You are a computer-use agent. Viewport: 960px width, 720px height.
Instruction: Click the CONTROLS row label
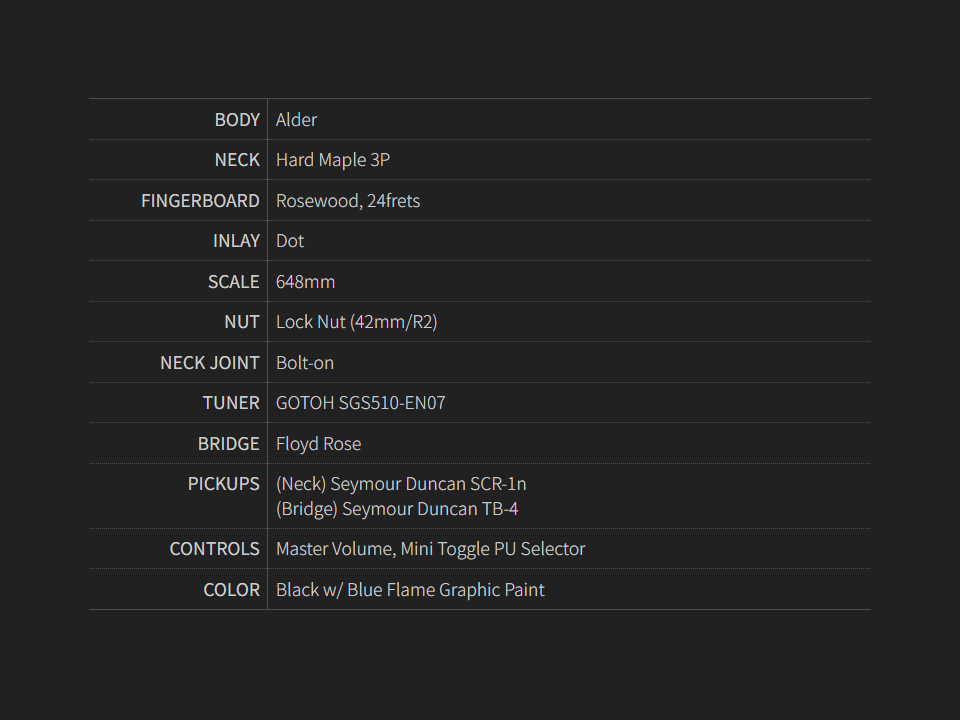[x=215, y=549]
